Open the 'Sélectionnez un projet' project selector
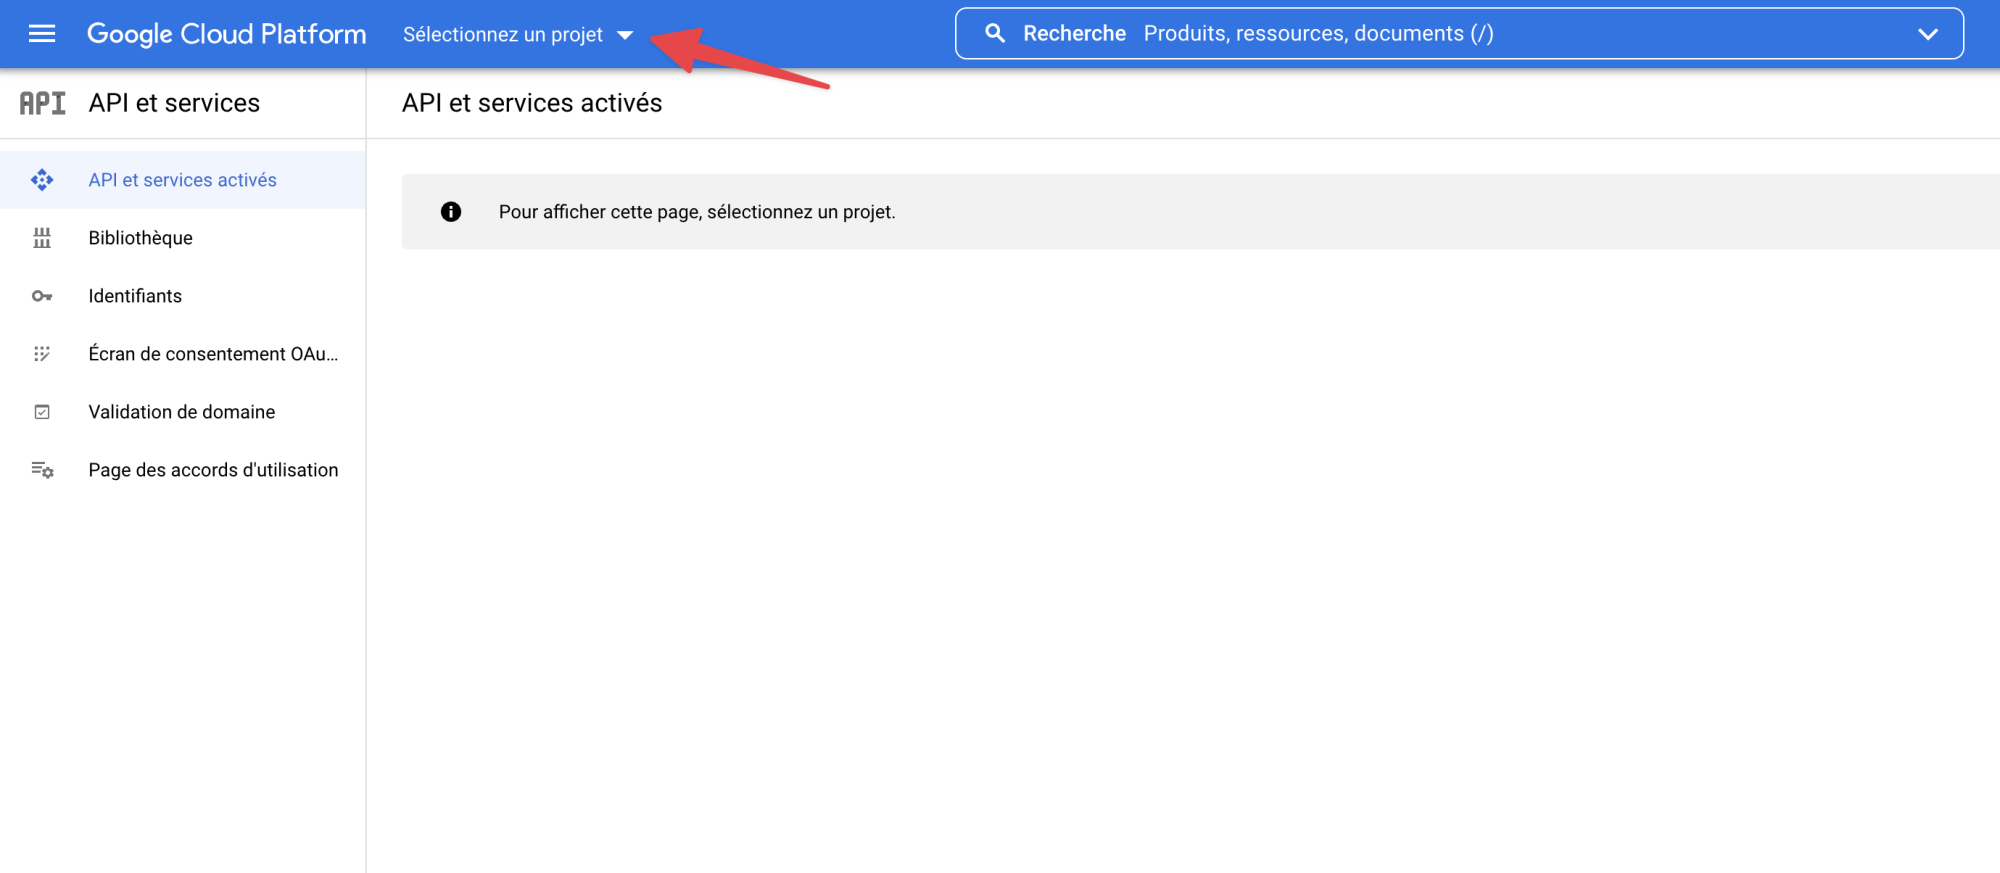This screenshot has width=2000, height=873. [x=503, y=34]
